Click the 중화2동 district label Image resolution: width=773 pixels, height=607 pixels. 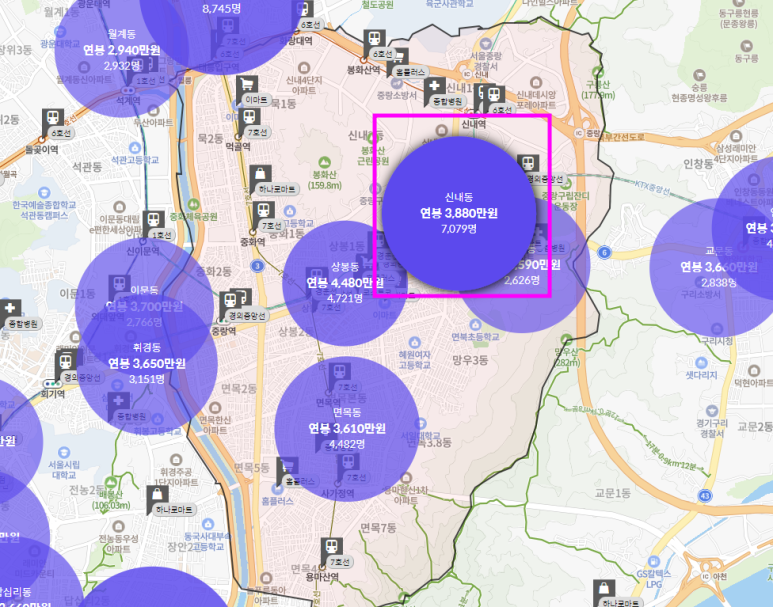(x=213, y=271)
